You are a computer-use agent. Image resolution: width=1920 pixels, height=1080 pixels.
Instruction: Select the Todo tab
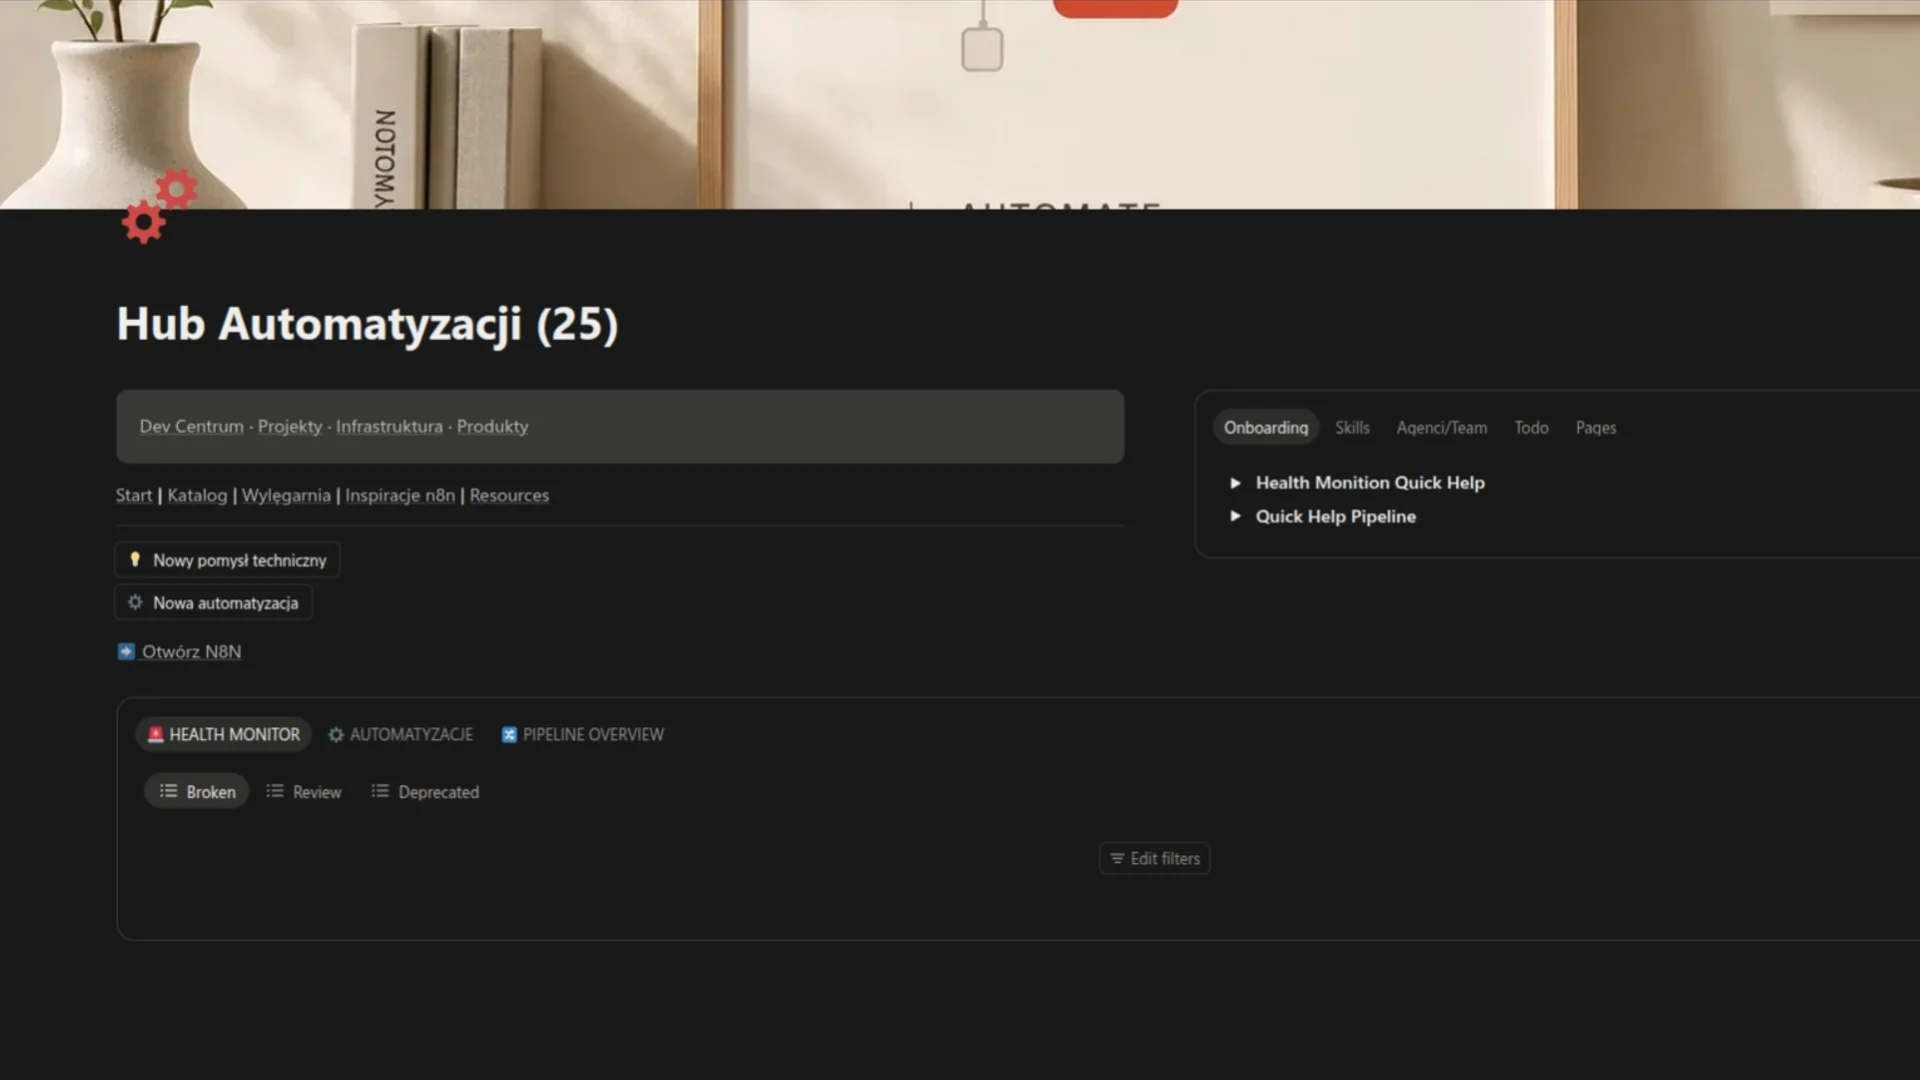coord(1531,427)
